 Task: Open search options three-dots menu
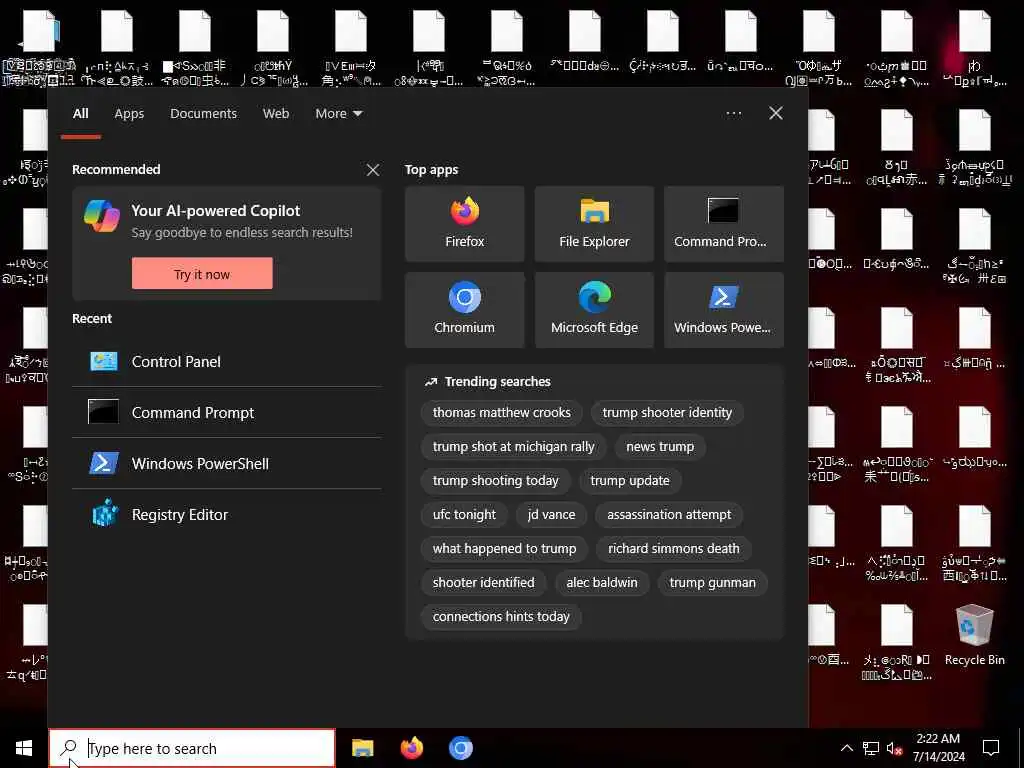pyautogui.click(x=734, y=114)
